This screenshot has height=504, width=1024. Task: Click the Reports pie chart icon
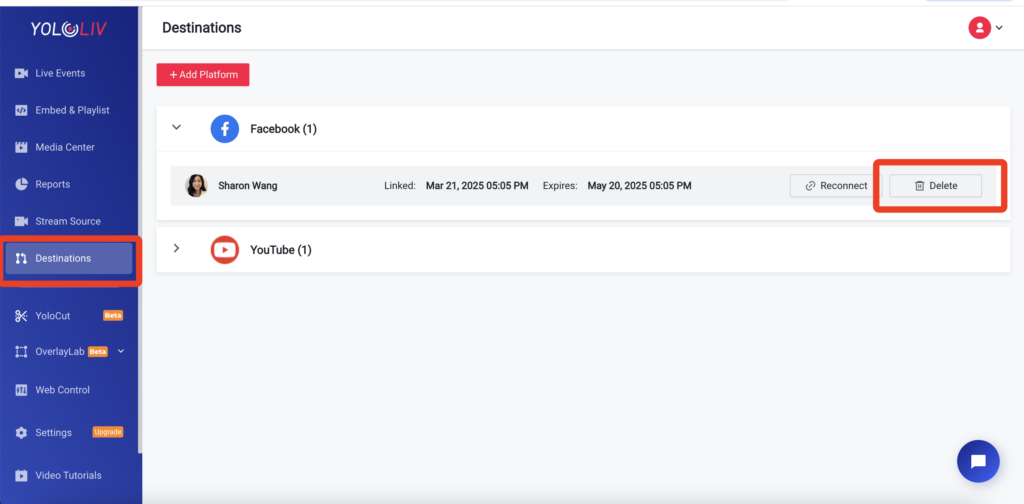tap(21, 184)
